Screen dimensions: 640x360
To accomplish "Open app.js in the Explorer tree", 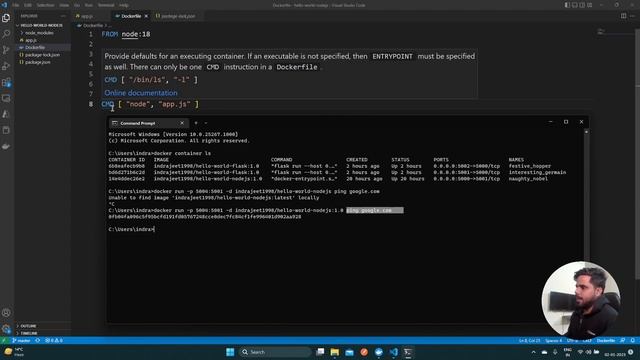I will coord(42,40).
